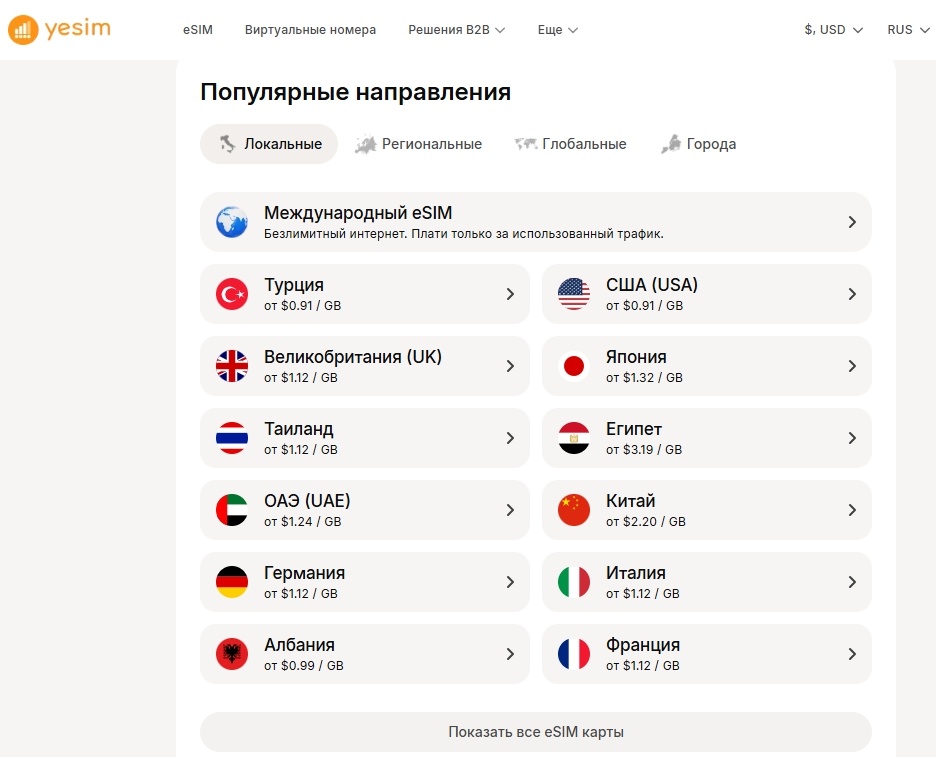Switch to the Глобальные tab
Screen dimensions: 936x757
point(571,144)
